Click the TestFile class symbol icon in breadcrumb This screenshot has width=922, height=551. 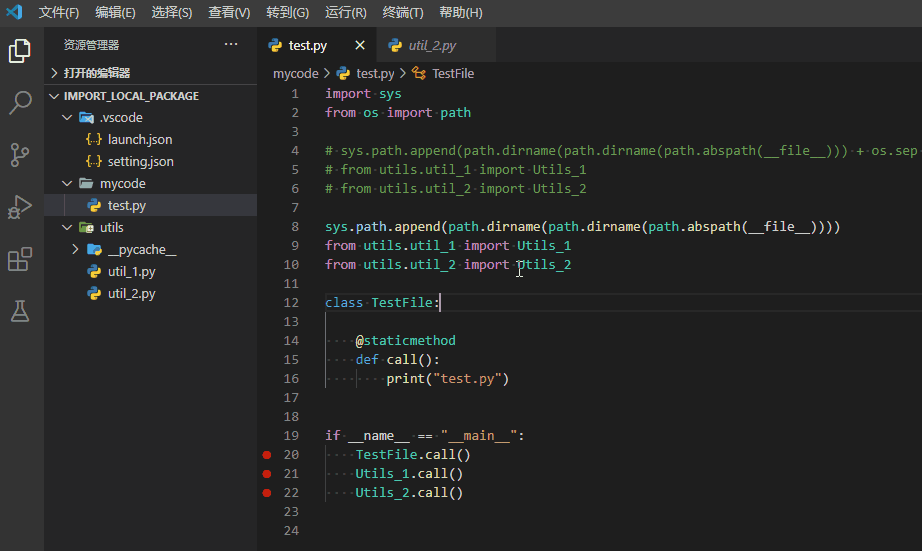[x=419, y=73]
